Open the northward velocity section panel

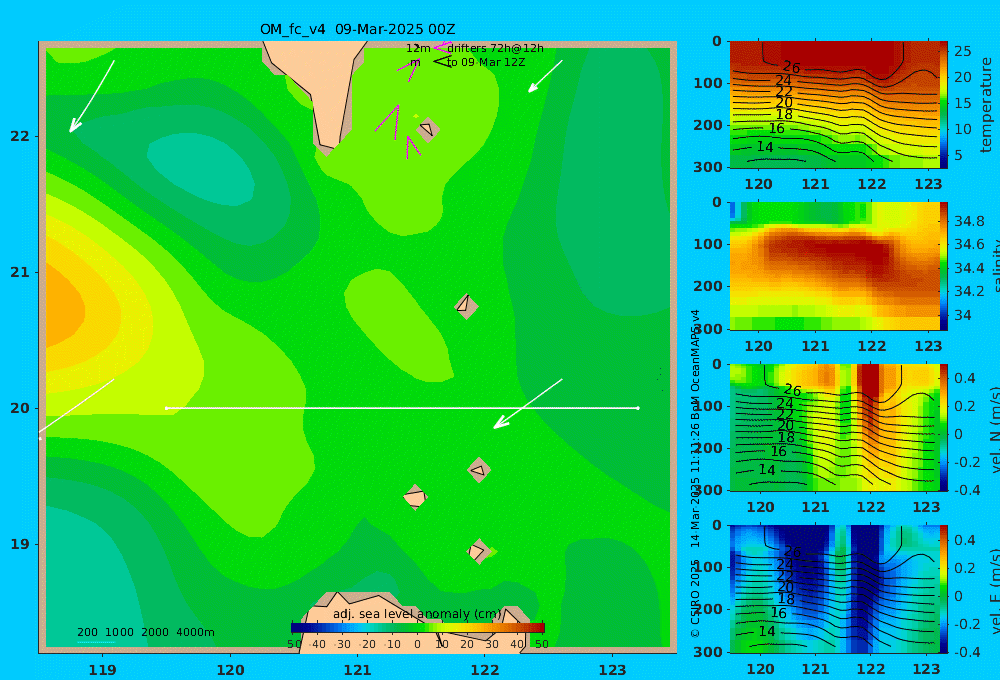tap(835, 427)
